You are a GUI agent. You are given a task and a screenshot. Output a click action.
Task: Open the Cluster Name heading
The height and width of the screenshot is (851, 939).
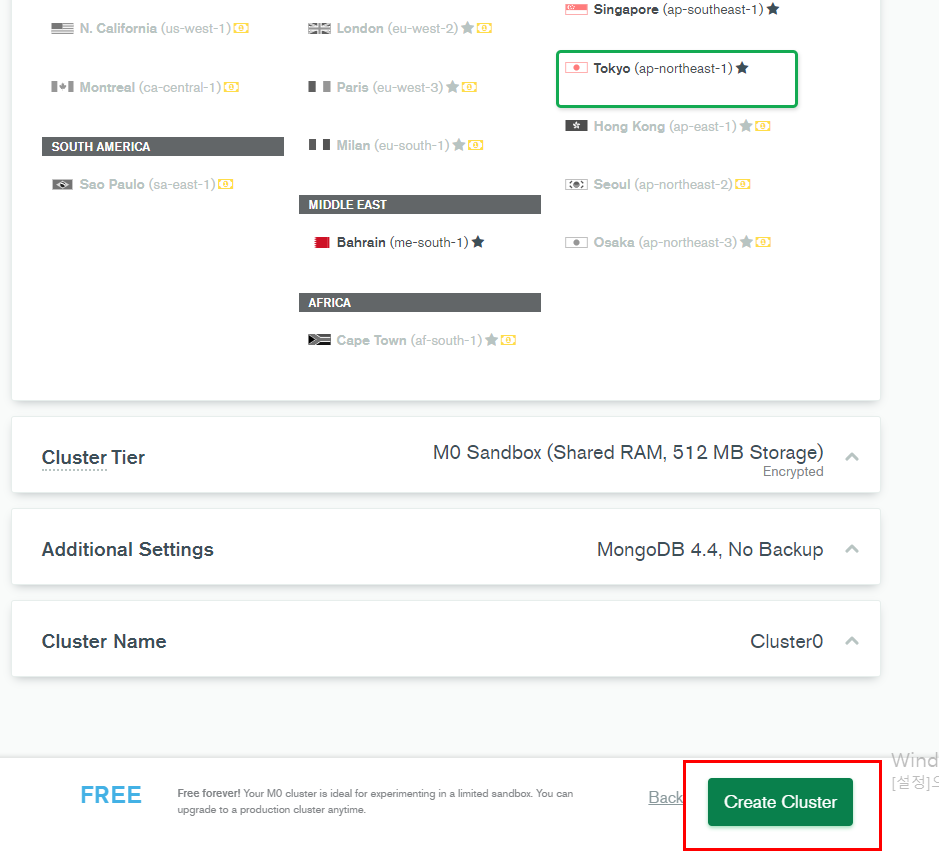coord(104,641)
